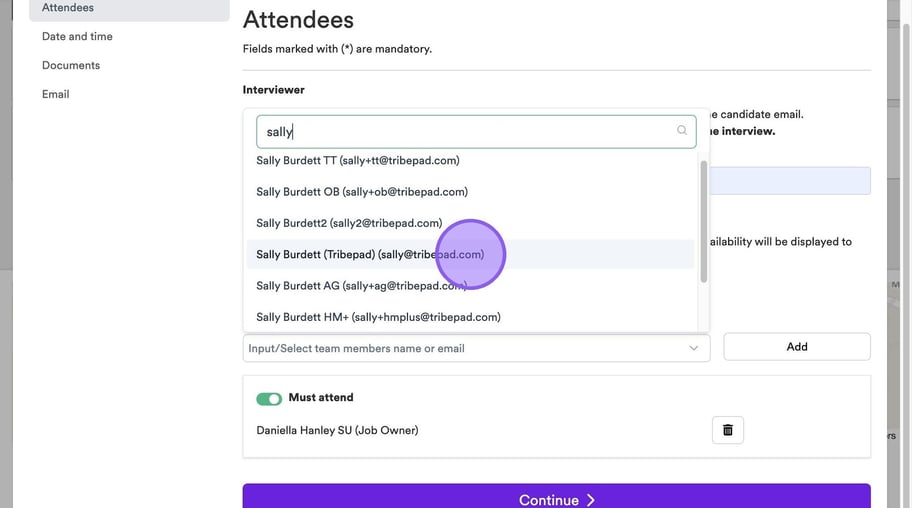This screenshot has width=912, height=508.
Task: Expand the team members dropdown chevron
Action: (694, 348)
